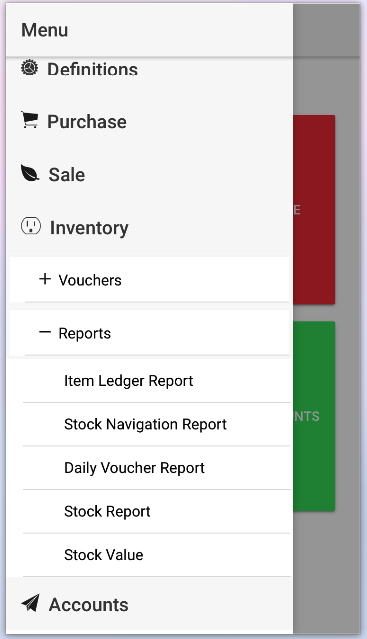Click the Menu header title
Image resolution: width=367 pixels, height=639 pixels.
pos(44,30)
